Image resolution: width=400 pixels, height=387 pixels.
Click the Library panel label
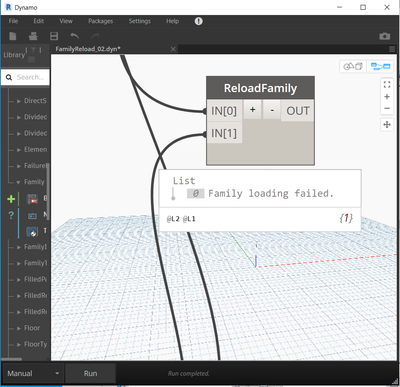14,55
